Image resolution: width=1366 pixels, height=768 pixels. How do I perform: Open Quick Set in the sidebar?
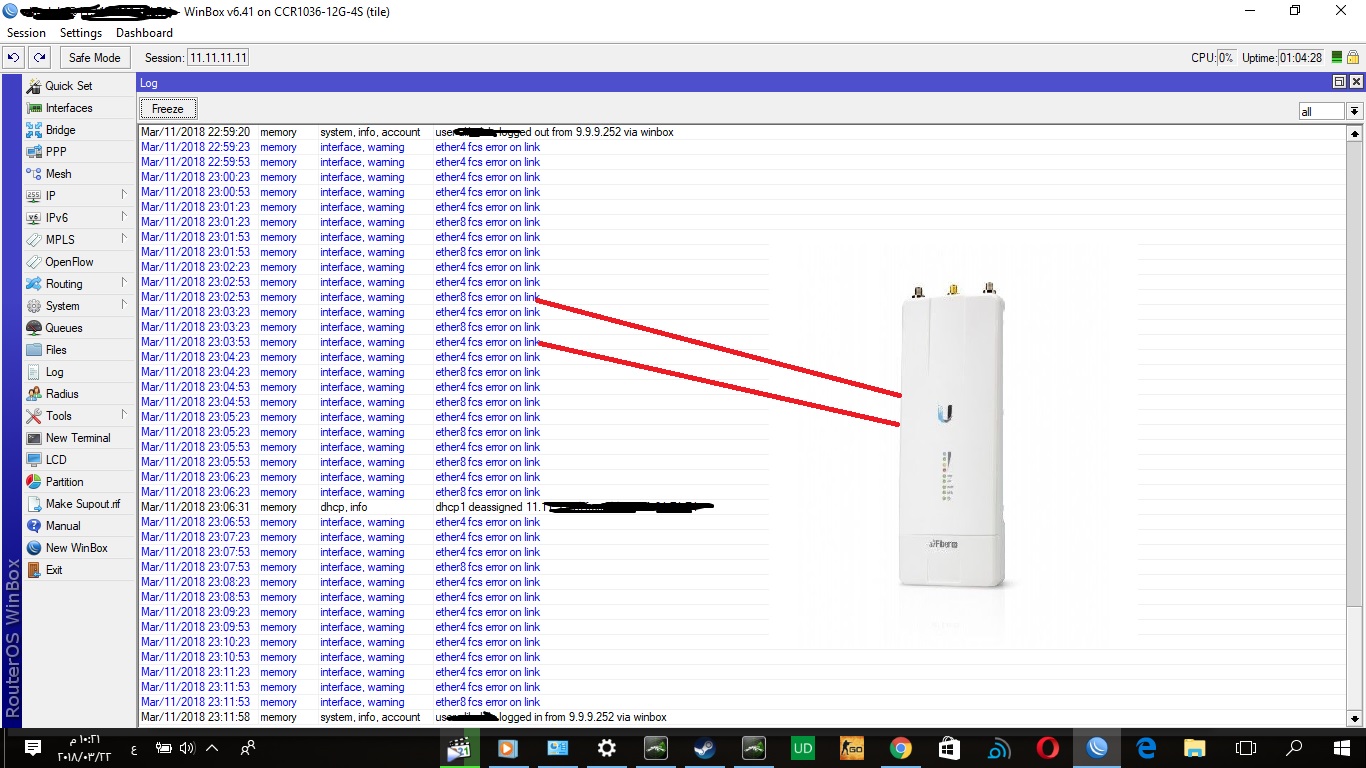(68, 86)
